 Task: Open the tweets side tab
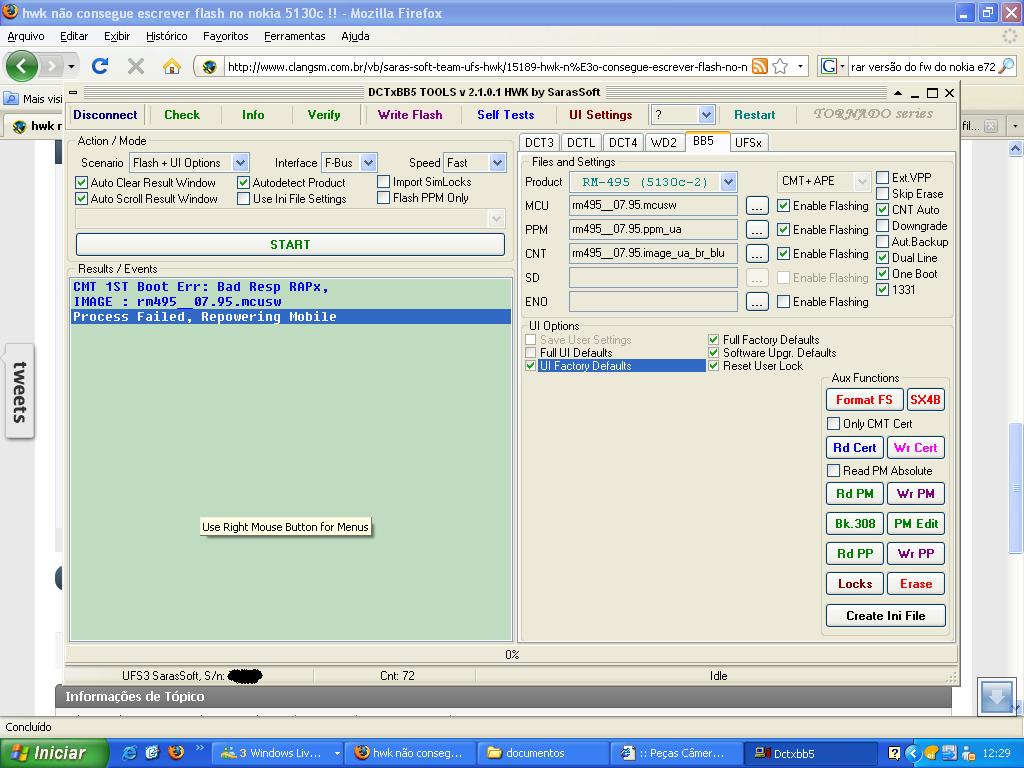click(20, 392)
